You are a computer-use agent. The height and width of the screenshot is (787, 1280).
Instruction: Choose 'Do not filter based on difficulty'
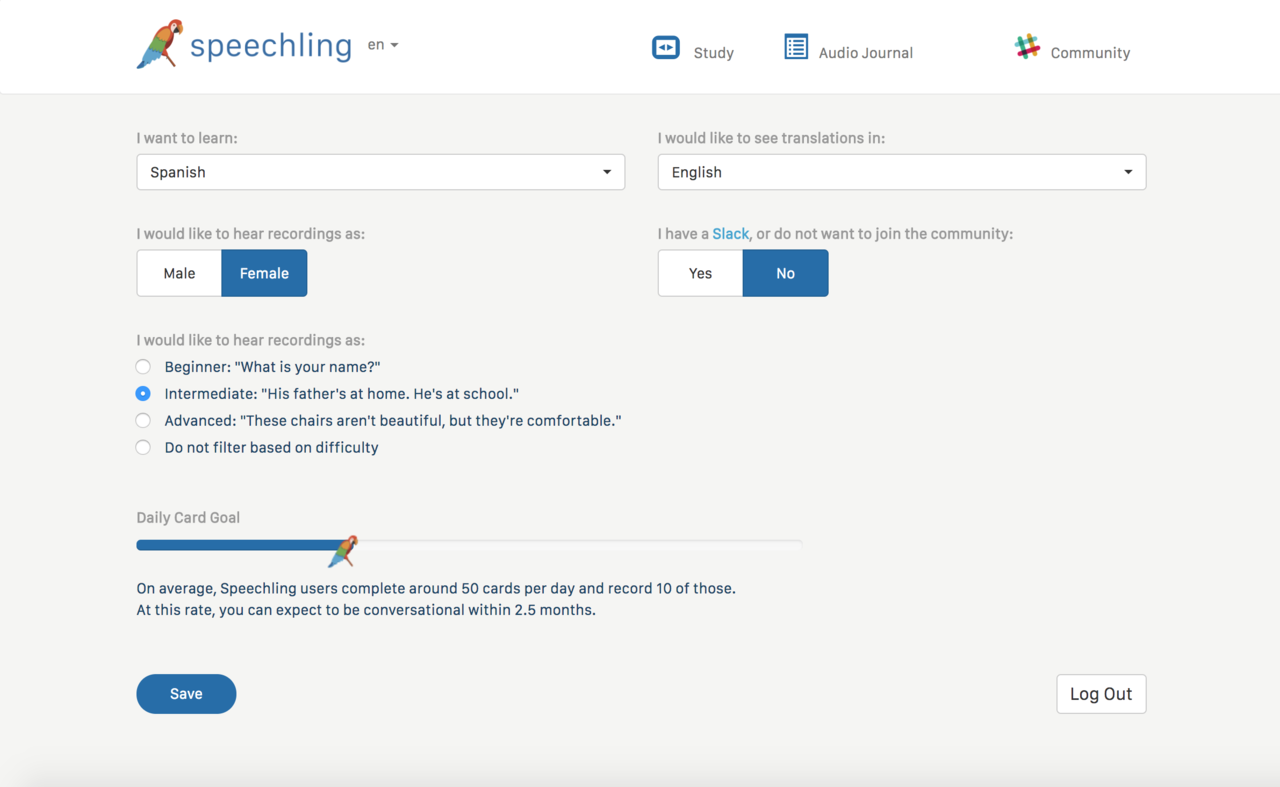coord(144,448)
